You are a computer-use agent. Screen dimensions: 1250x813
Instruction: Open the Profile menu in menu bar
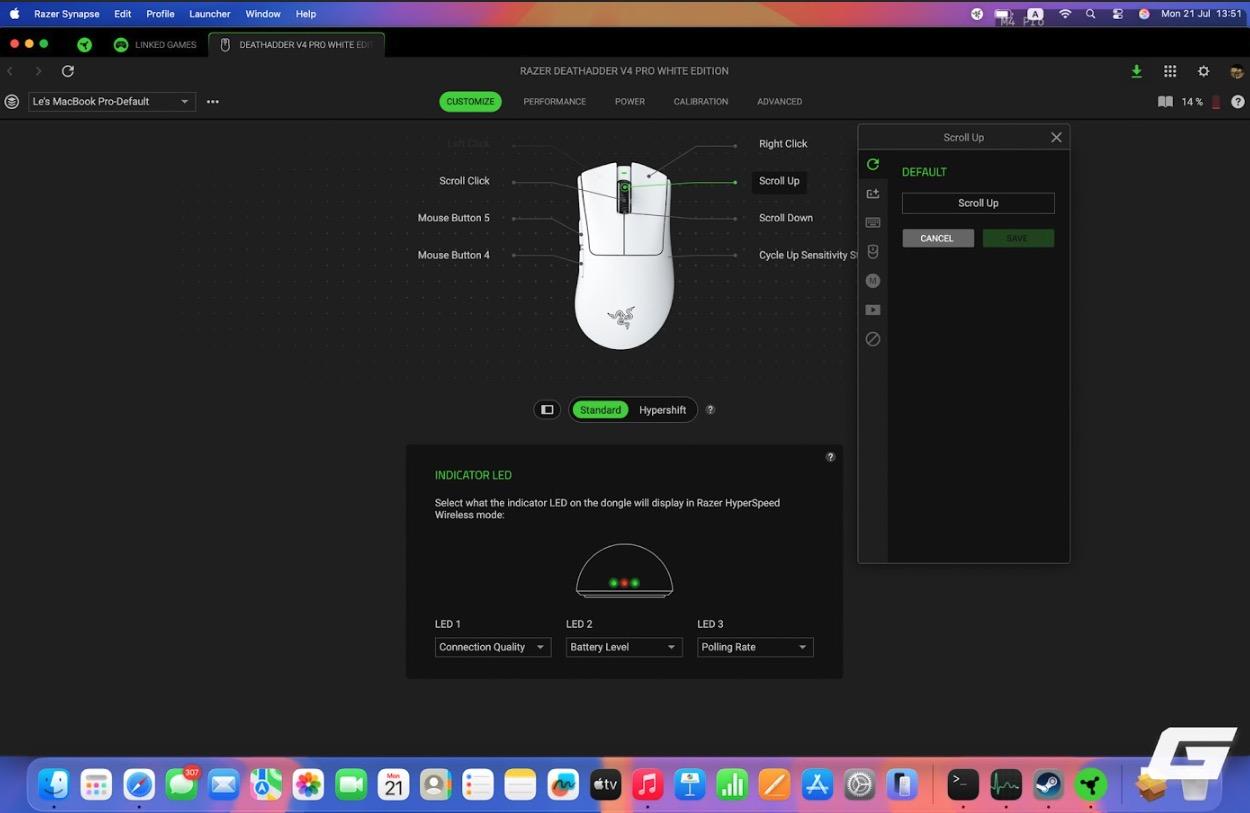160,14
